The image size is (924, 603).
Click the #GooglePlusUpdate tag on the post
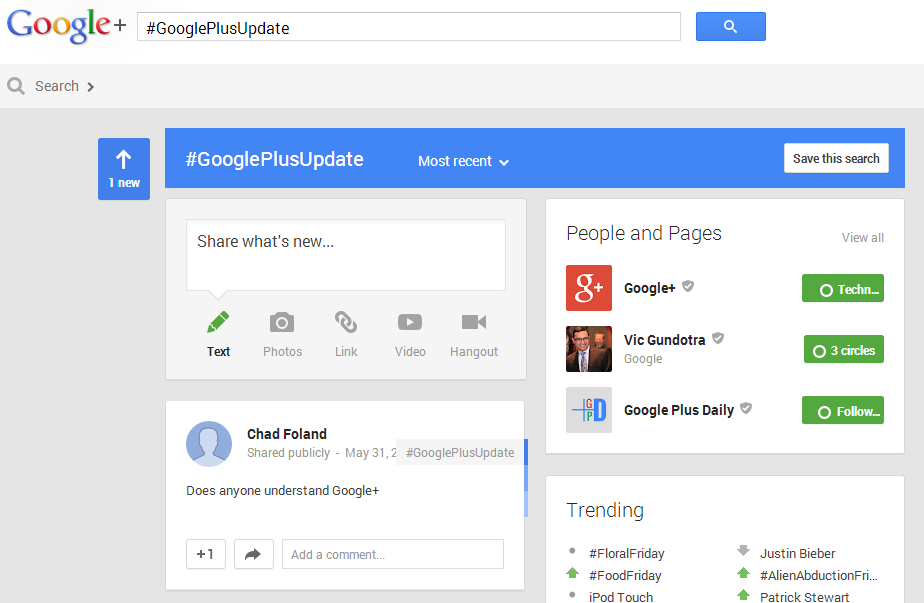coord(460,453)
